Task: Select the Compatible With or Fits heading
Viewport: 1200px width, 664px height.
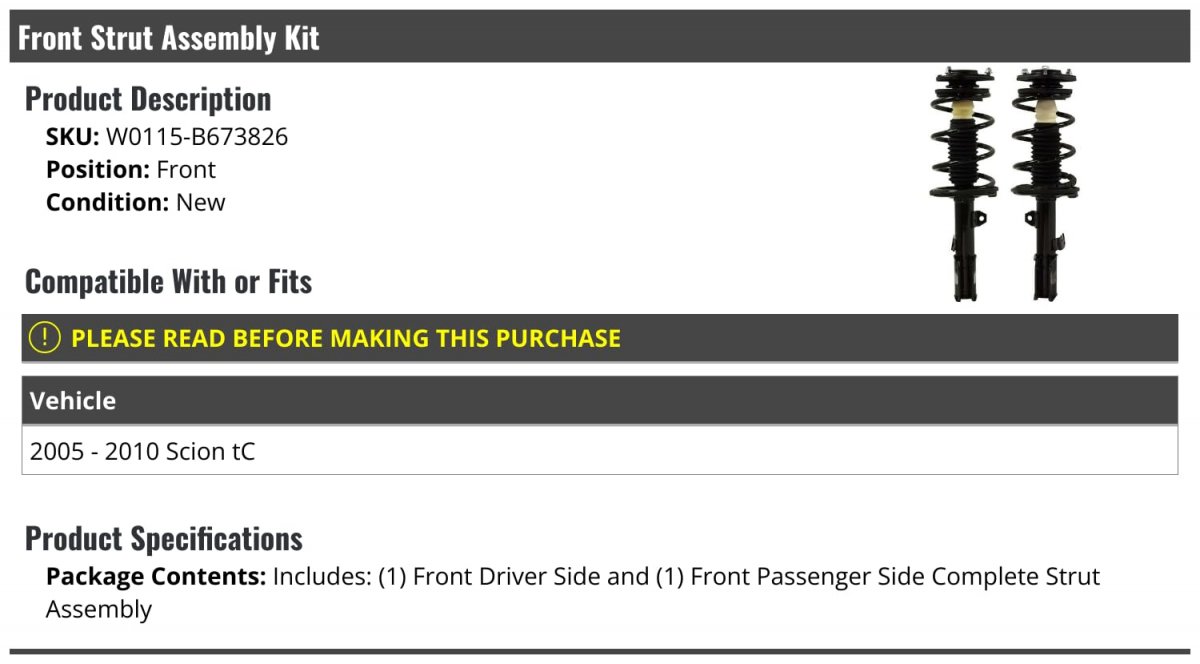Action: tap(168, 282)
